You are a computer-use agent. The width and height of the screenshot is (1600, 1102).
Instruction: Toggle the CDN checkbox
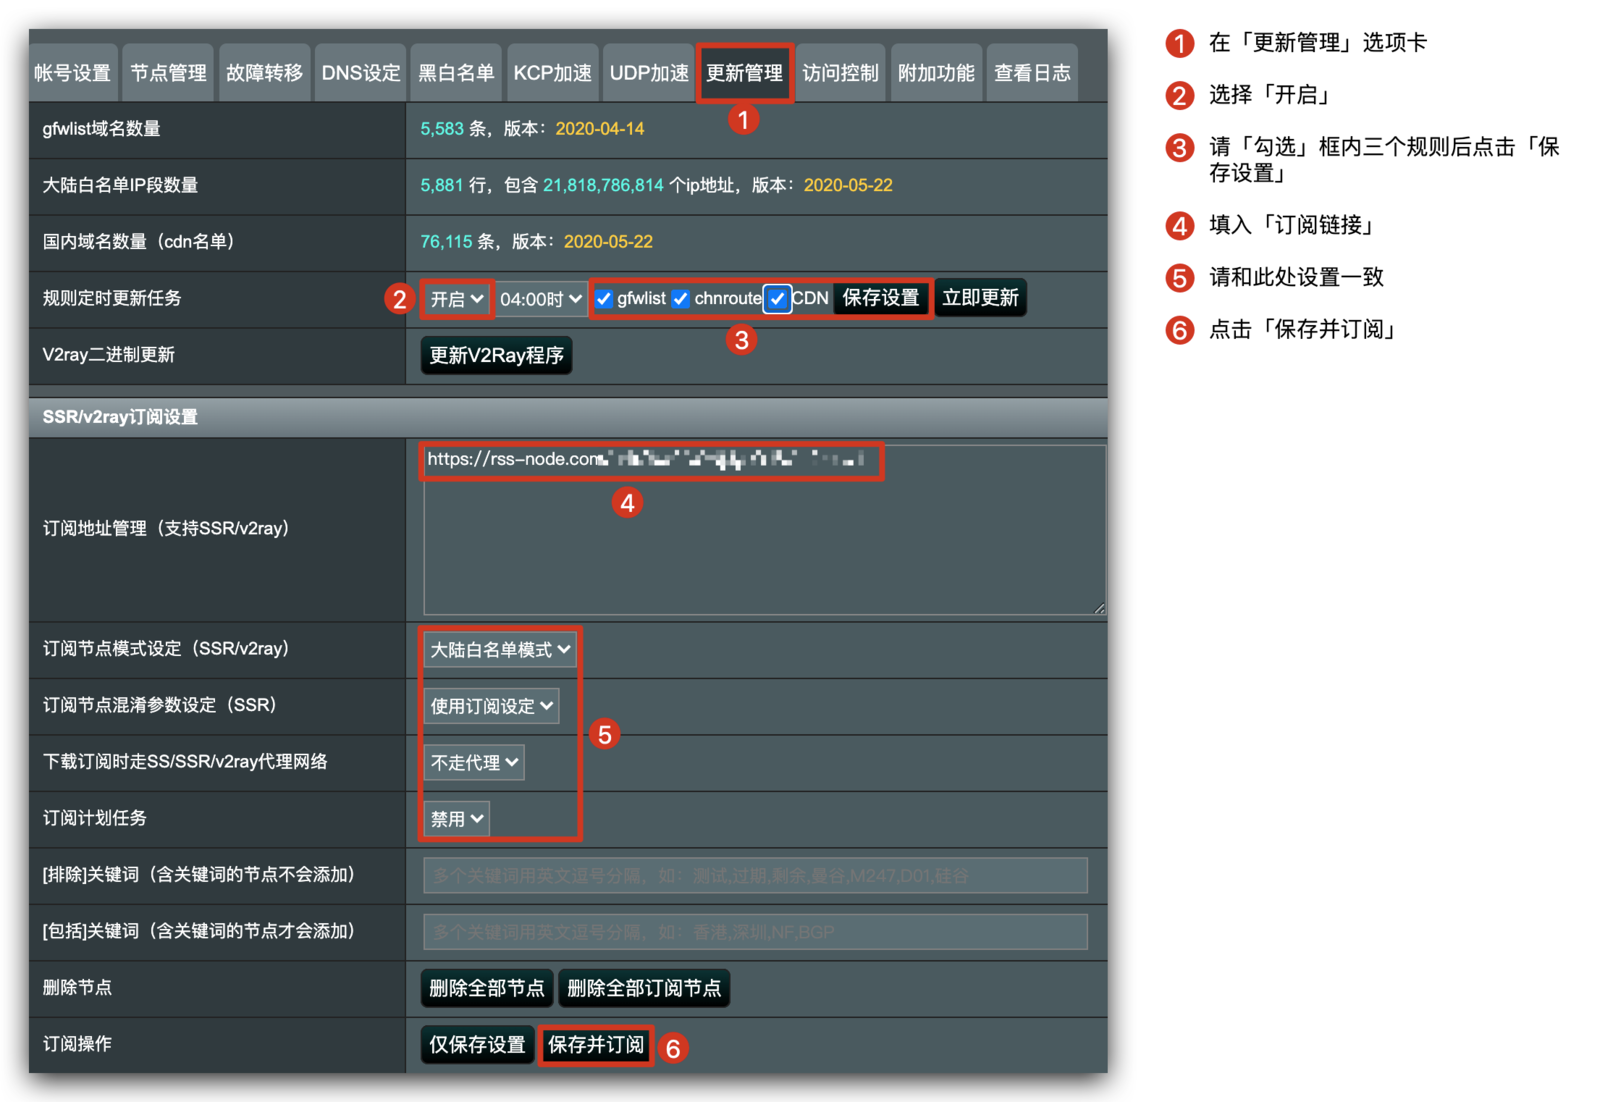click(x=777, y=299)
